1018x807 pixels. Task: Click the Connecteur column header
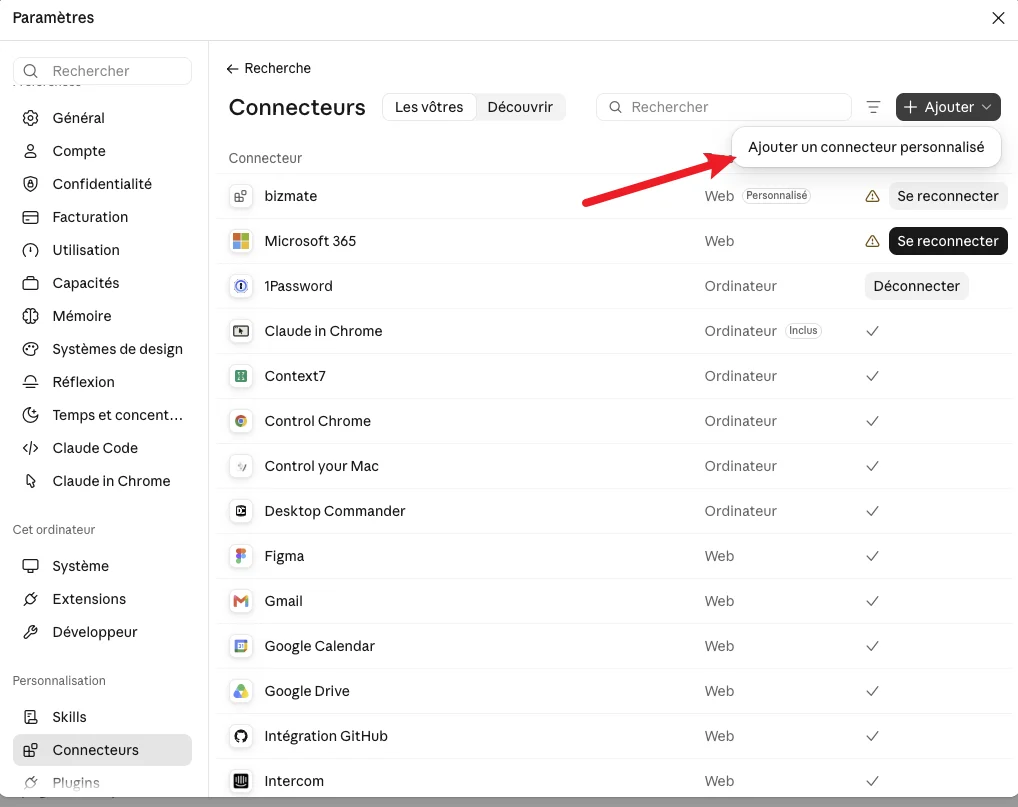point(265,158)
